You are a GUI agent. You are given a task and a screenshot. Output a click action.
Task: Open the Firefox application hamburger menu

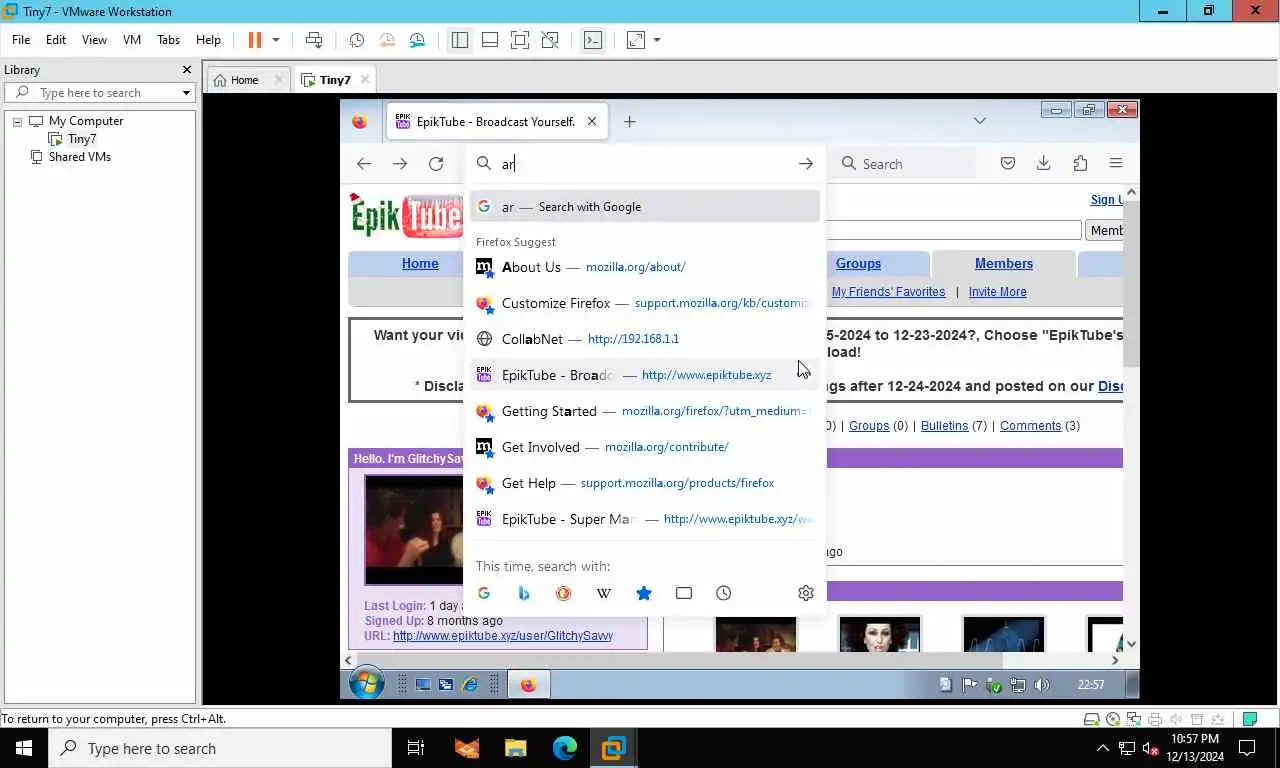click(x=1116, y=164)
